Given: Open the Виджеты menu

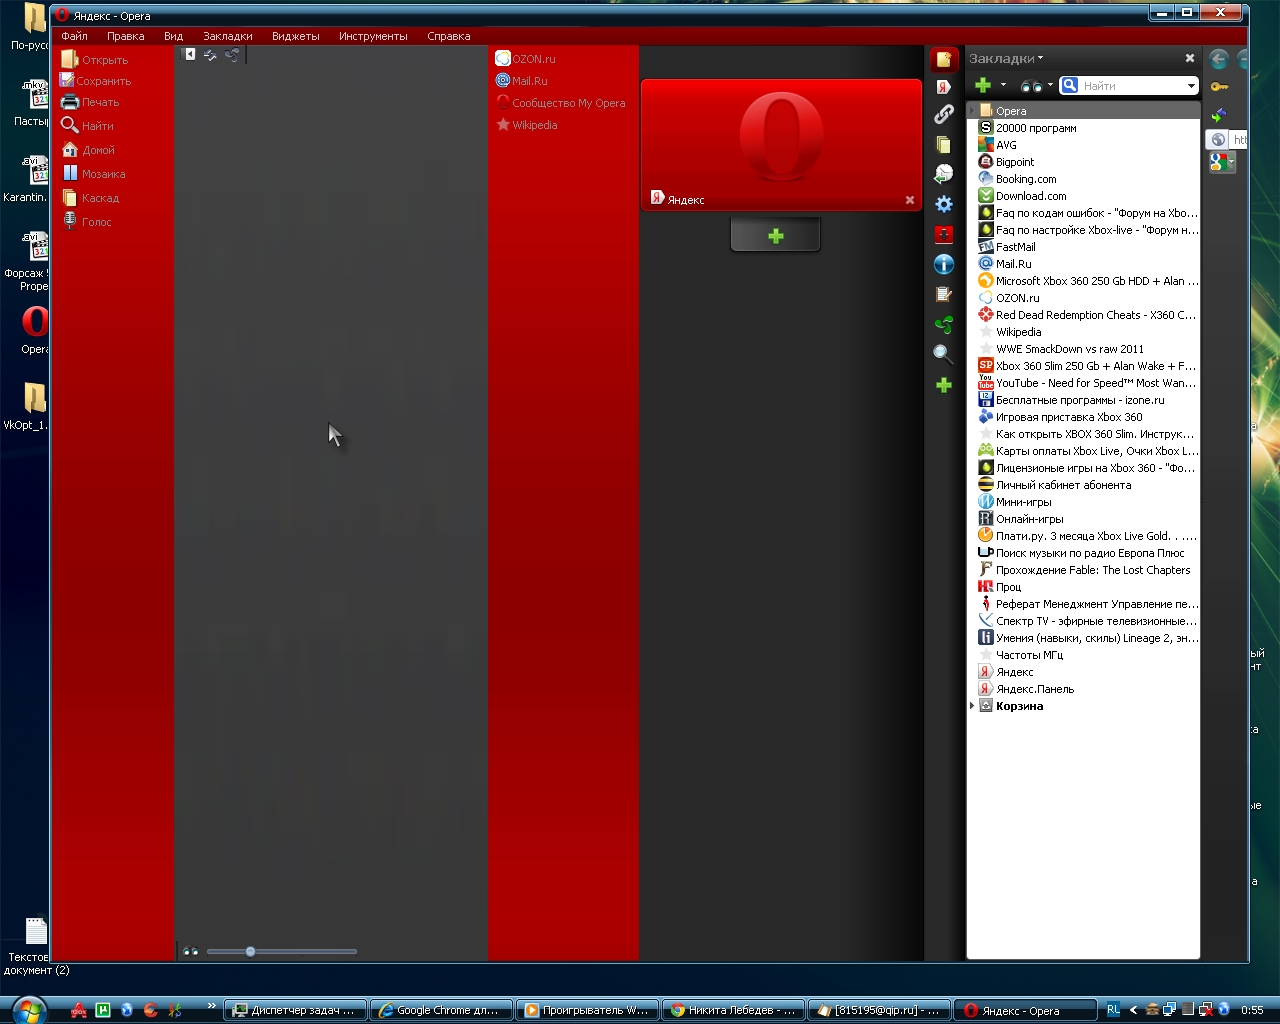Looking at the screenshot, I should tap(296, 36).
